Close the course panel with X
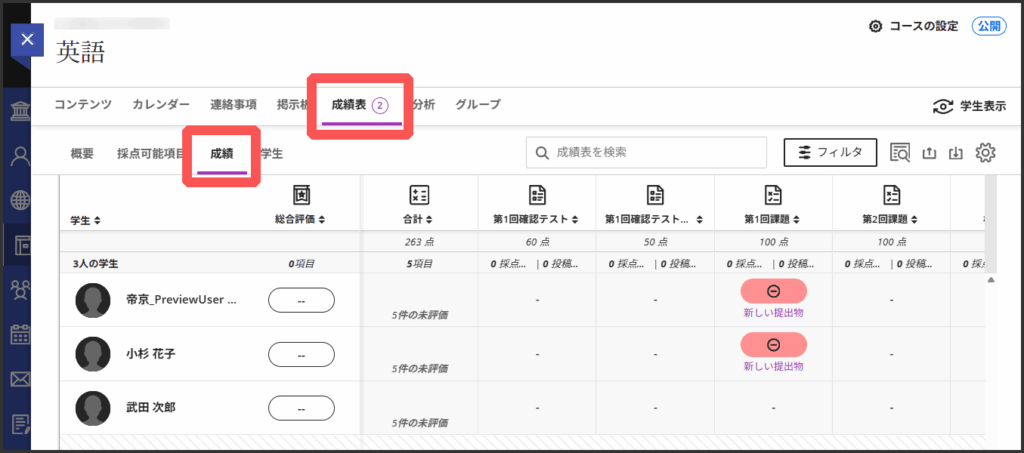The width and height of the screenshot is (1024, 453). 27,40
